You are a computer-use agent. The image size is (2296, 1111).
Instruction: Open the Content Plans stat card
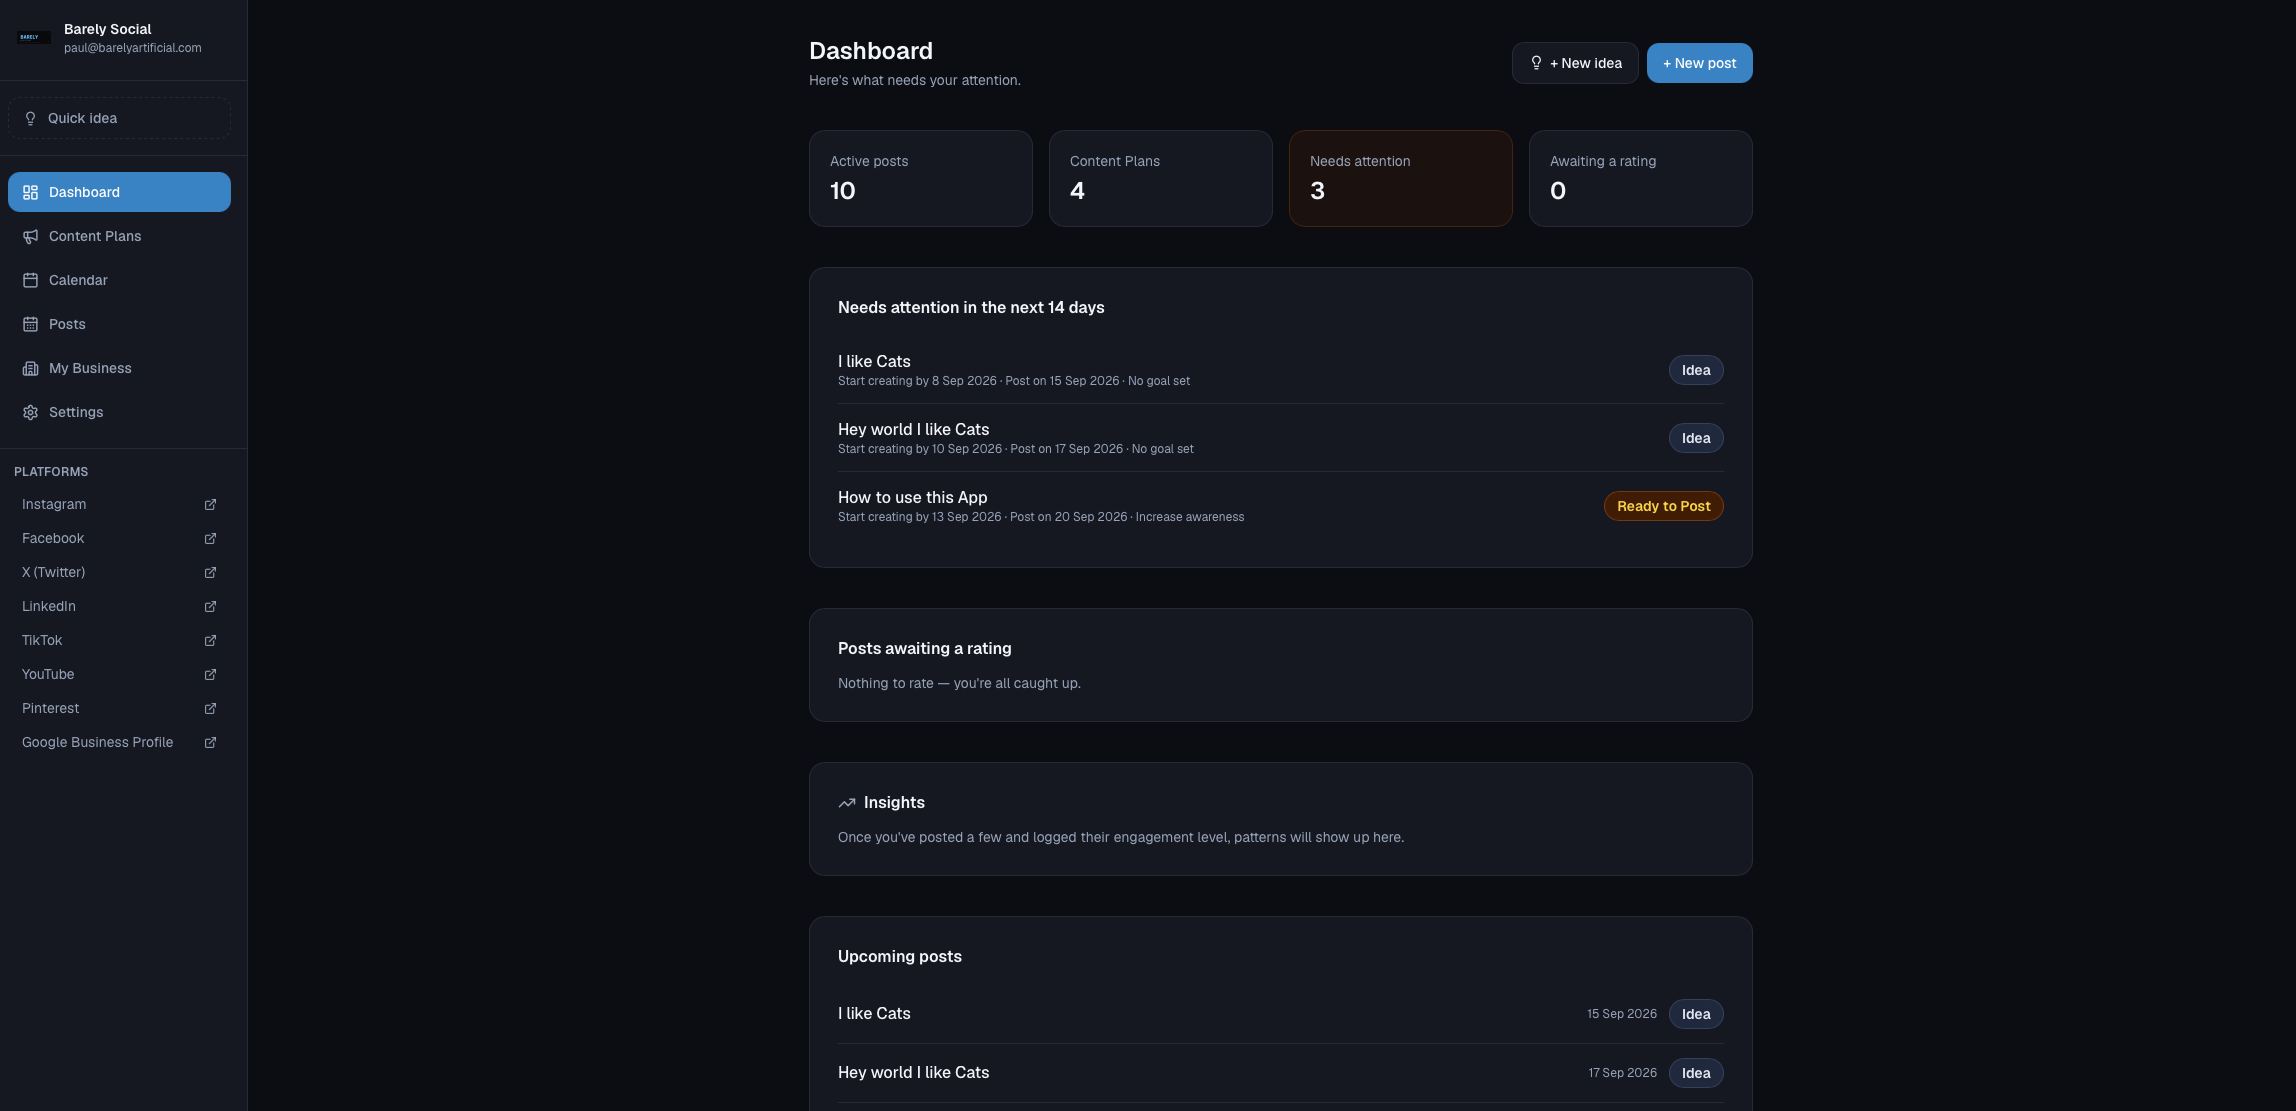1160,178
